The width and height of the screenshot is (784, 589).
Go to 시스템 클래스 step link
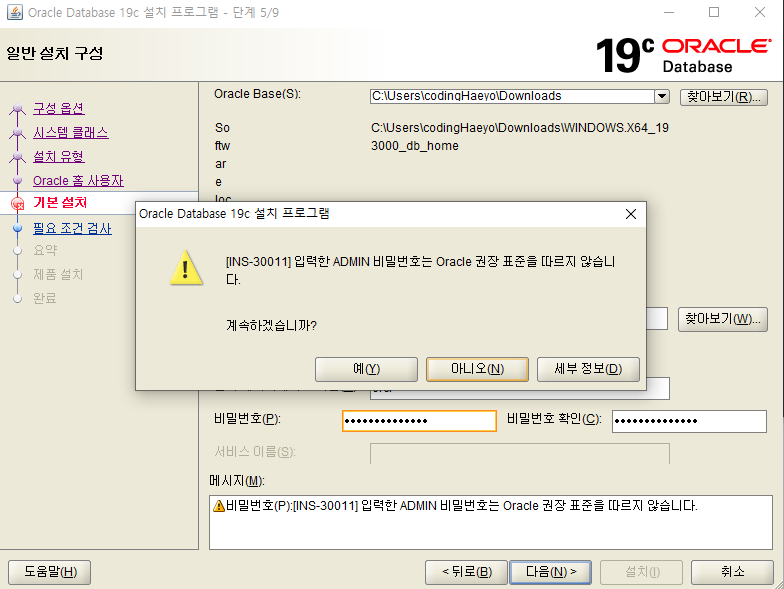coord(70,132)
